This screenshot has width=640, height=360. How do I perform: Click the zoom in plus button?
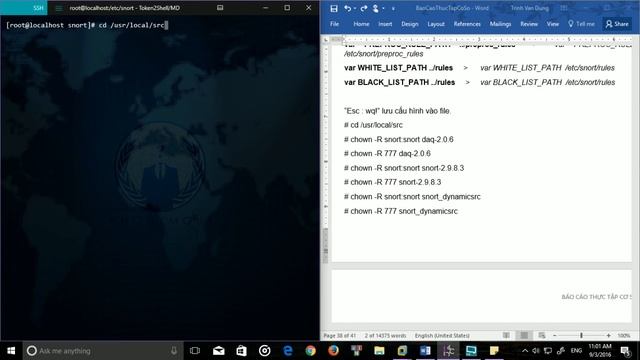[x=609, y=336]
